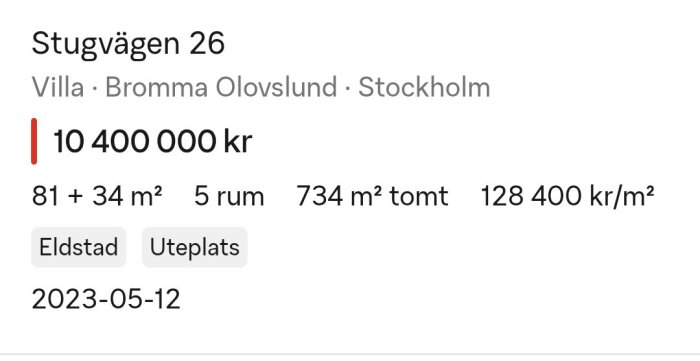This screenshot has width=700, height=361.
Task: Click the 2023-05-12 sale date
Action: 106,299
